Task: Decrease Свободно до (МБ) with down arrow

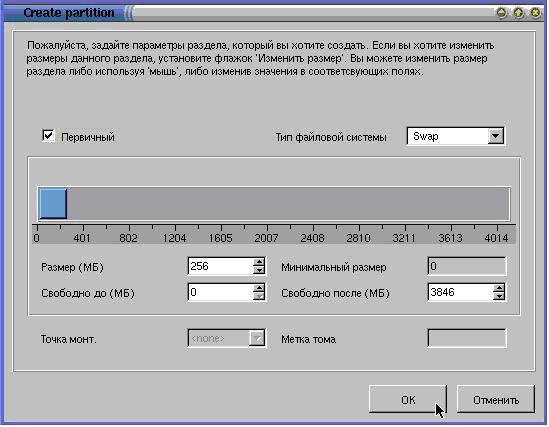Action: coord(259,296)
